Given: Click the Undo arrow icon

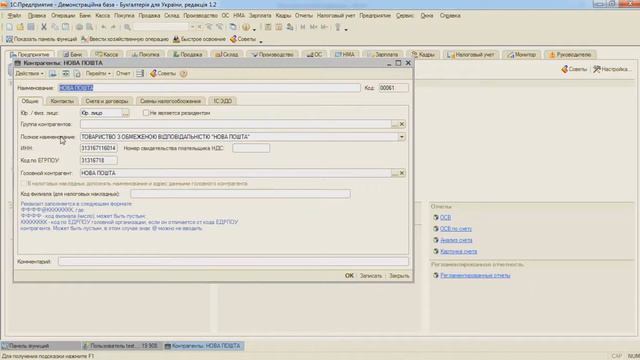Looking at the screenshot, I should pos(104,27).
